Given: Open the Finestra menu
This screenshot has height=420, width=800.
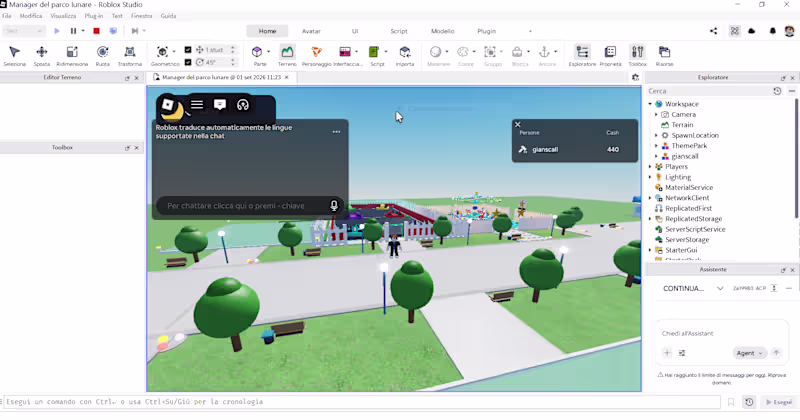Looking at the screenshot, I should (x=141, y=16).
